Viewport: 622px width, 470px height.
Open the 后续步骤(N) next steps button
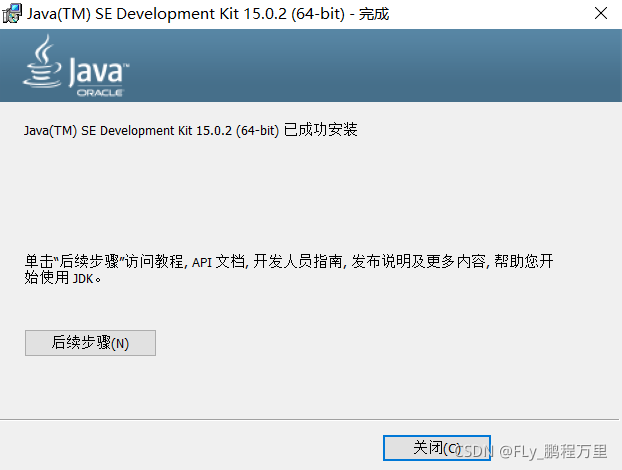pos(90,343)
